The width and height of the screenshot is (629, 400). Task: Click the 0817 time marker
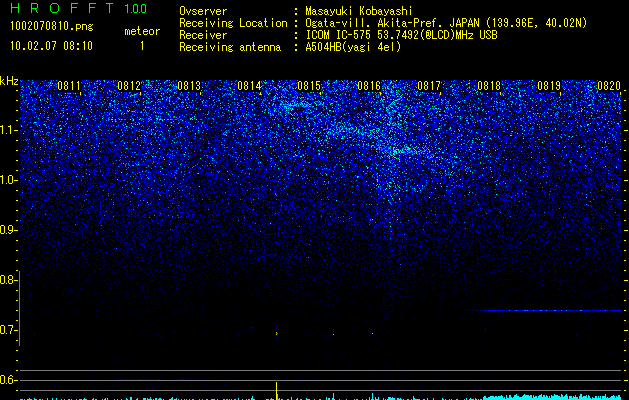click(x=429, y=85)
